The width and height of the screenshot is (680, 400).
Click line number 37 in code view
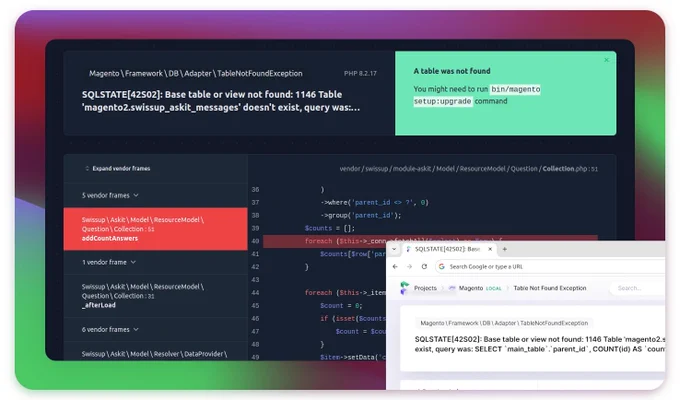tap(255, 202)
